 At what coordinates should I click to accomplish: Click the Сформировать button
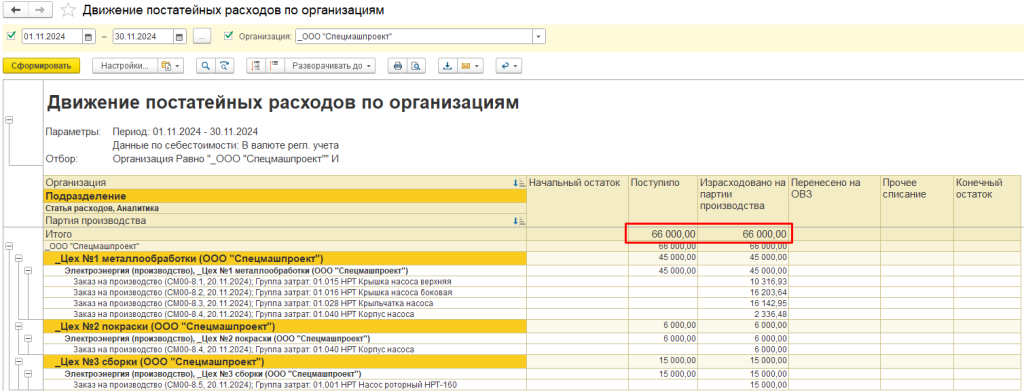point(41,66)
